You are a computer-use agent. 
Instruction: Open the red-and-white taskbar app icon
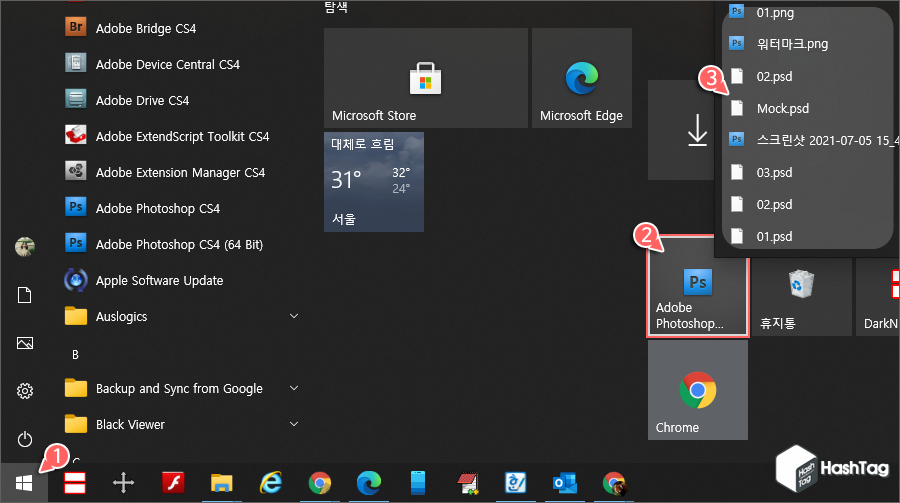click(75, 483)
